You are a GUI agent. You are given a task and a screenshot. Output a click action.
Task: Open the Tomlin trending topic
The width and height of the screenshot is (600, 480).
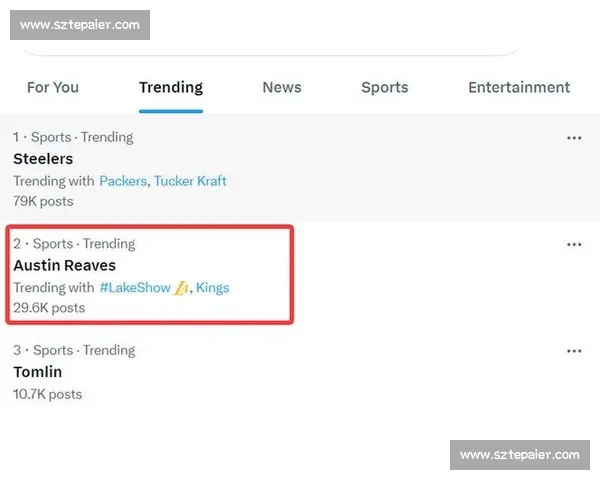pos(38,372)
